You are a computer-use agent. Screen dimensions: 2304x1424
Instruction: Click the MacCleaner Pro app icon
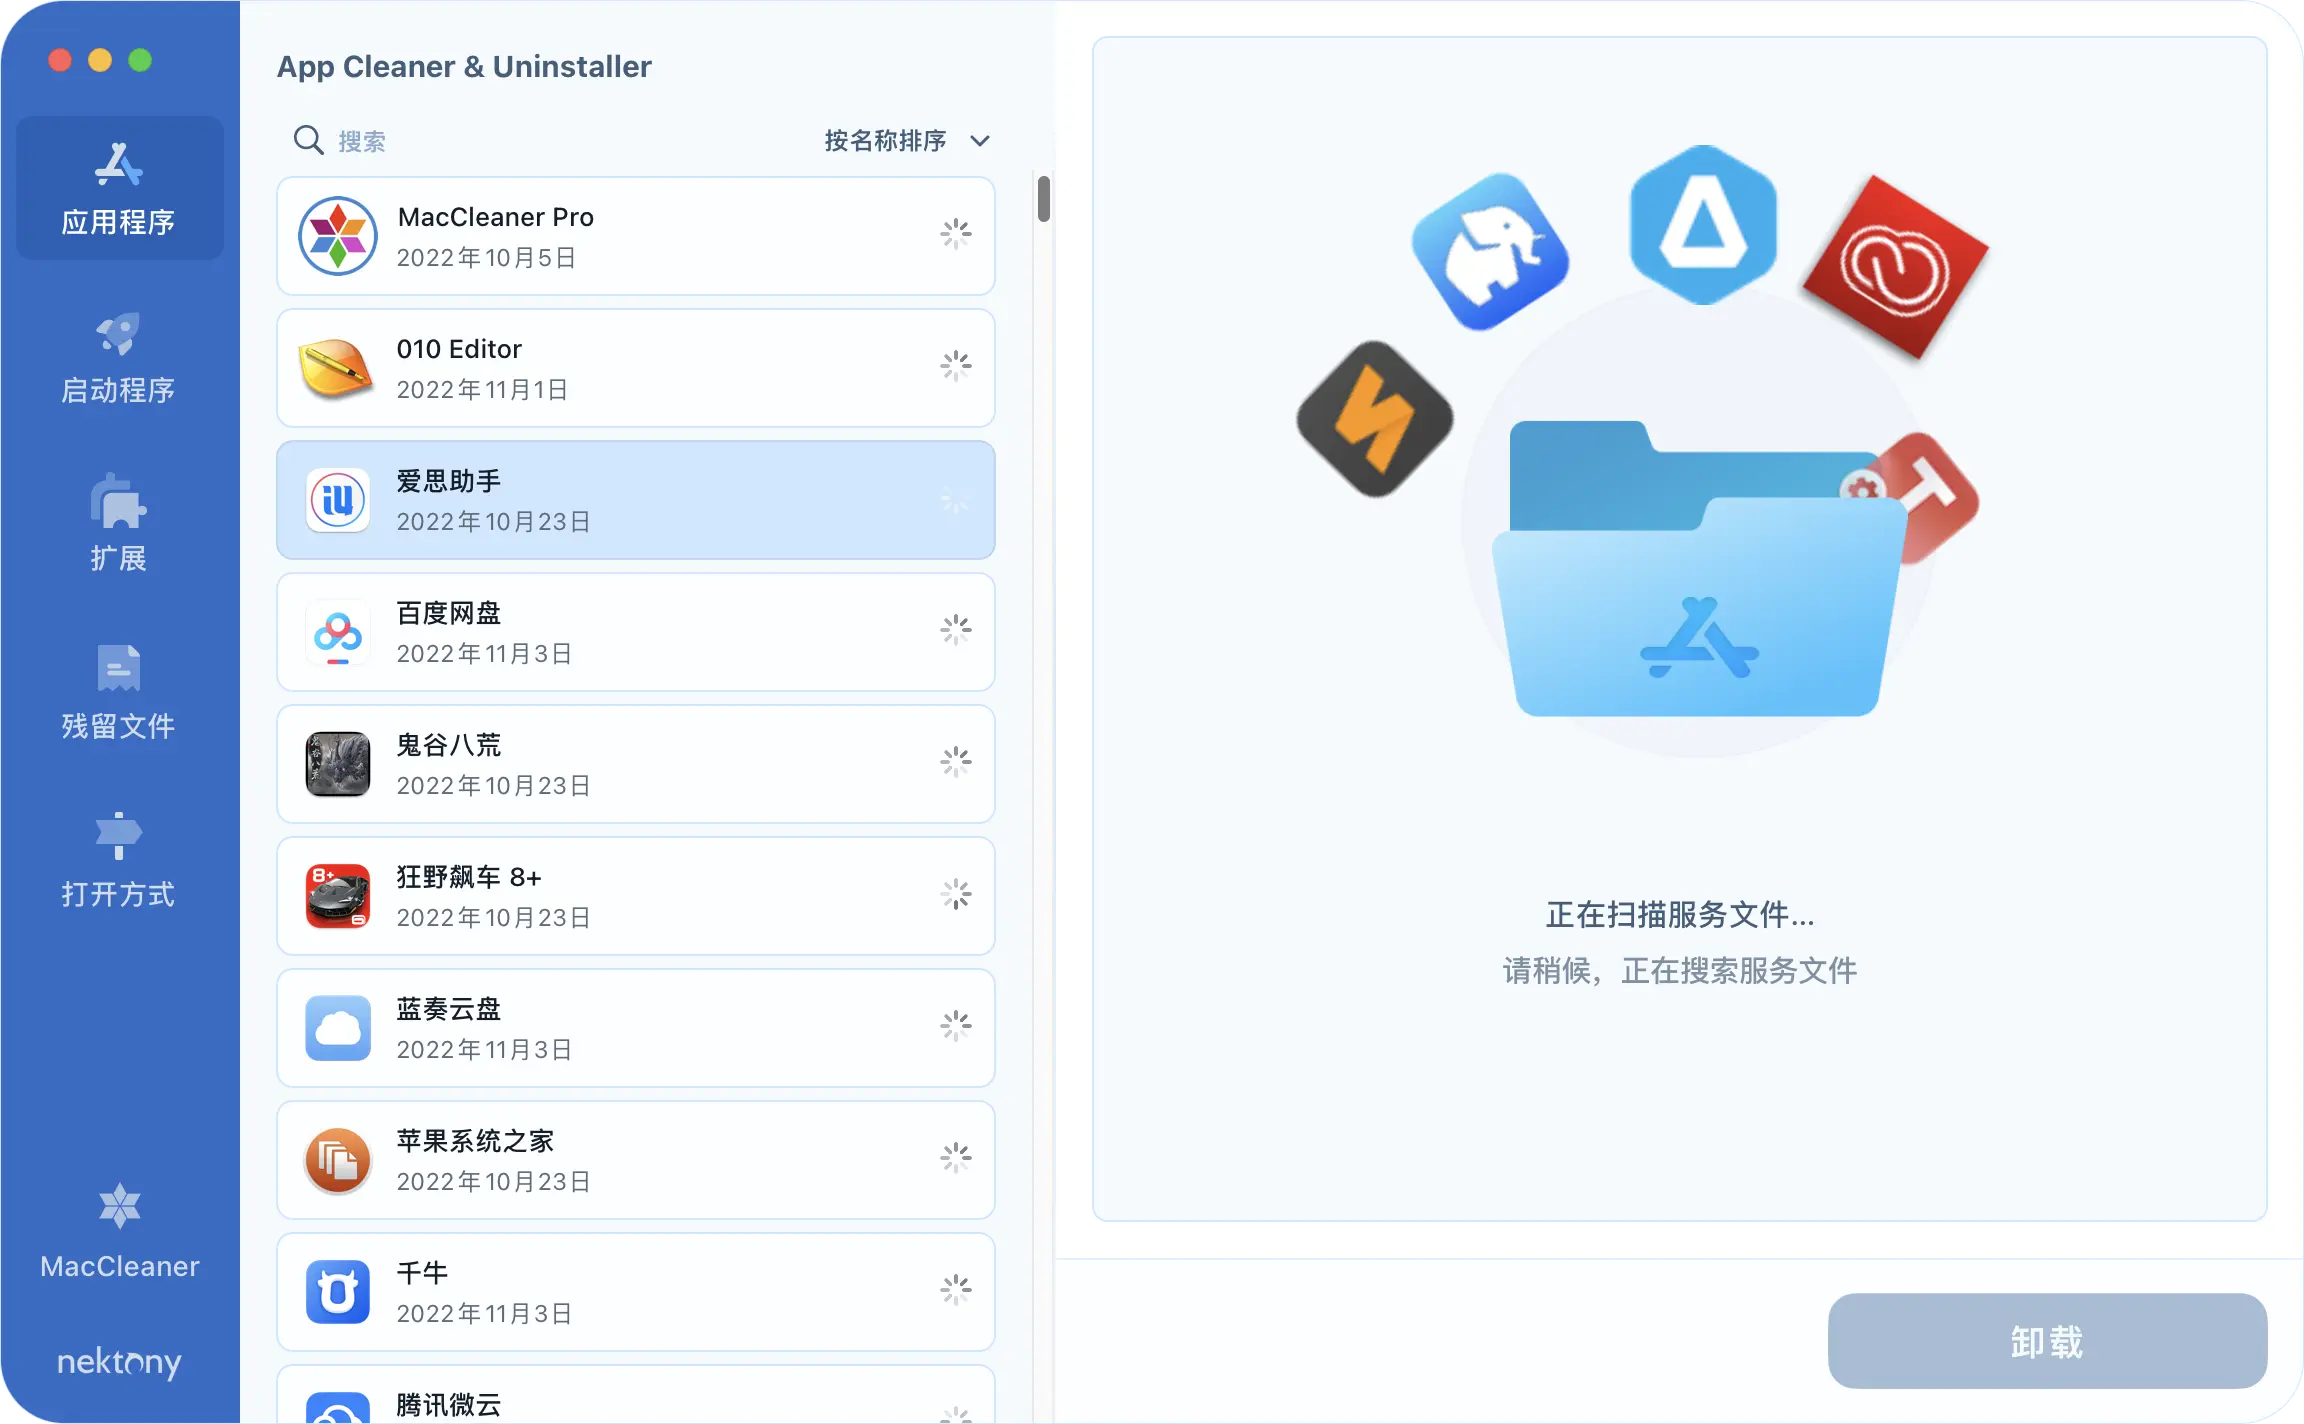click(x=338, y=236)
